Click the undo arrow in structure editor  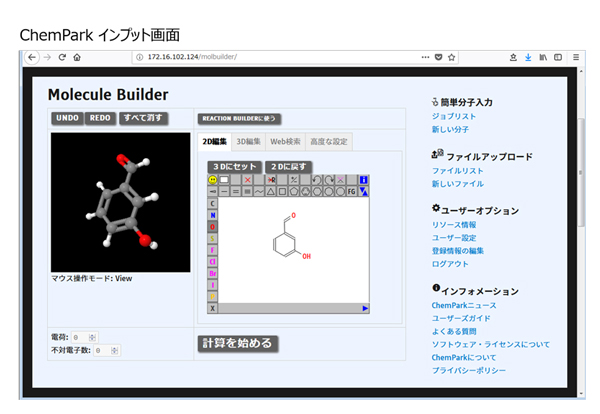tap(317, 179)
